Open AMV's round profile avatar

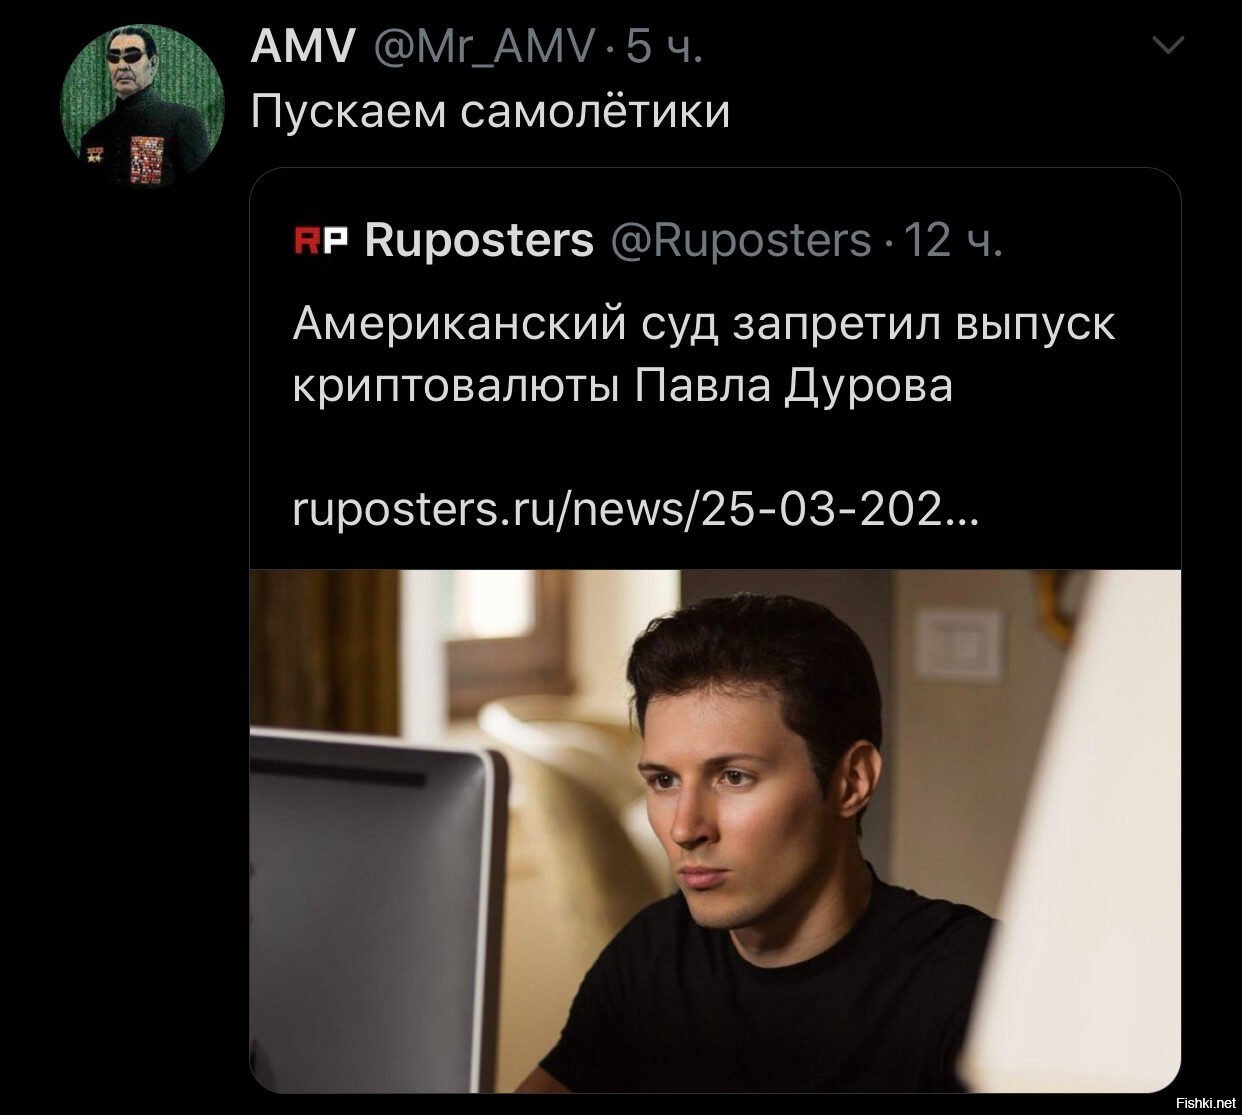click(136, 107)
